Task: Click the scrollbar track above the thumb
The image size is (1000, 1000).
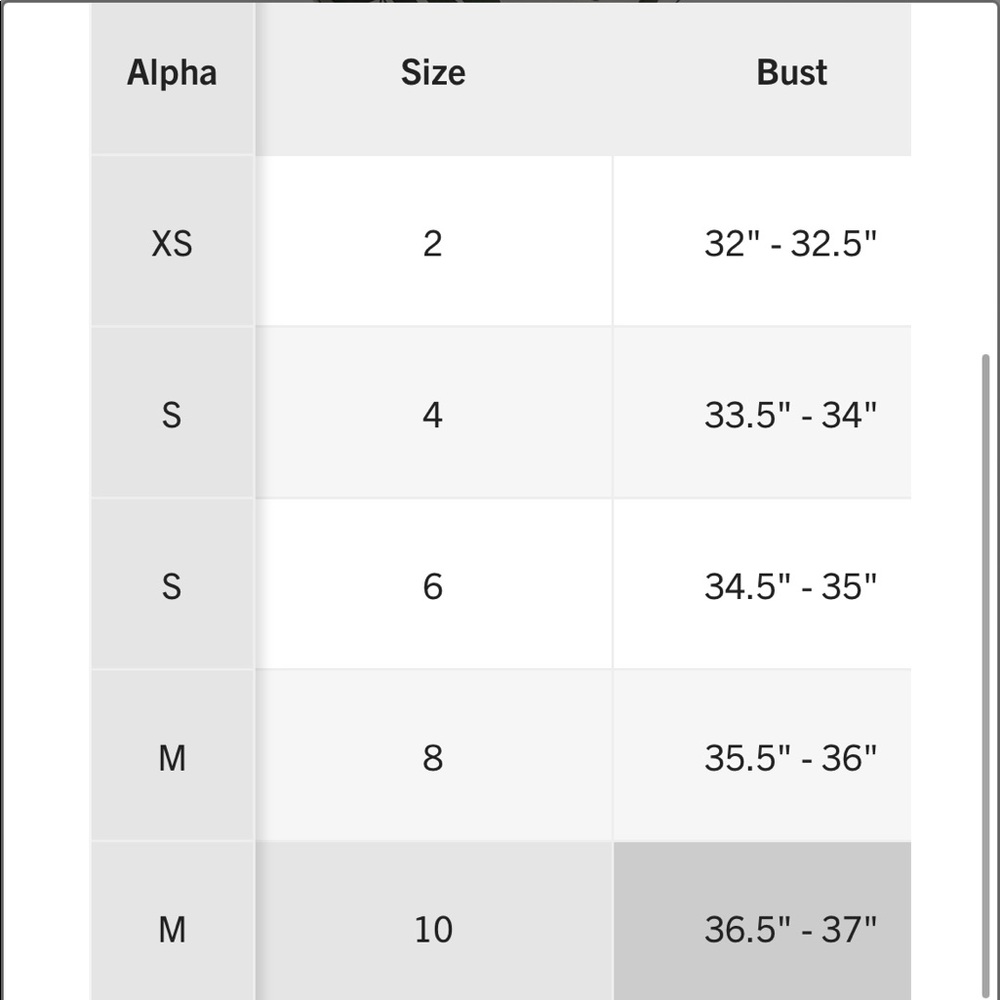Action: 985,179
